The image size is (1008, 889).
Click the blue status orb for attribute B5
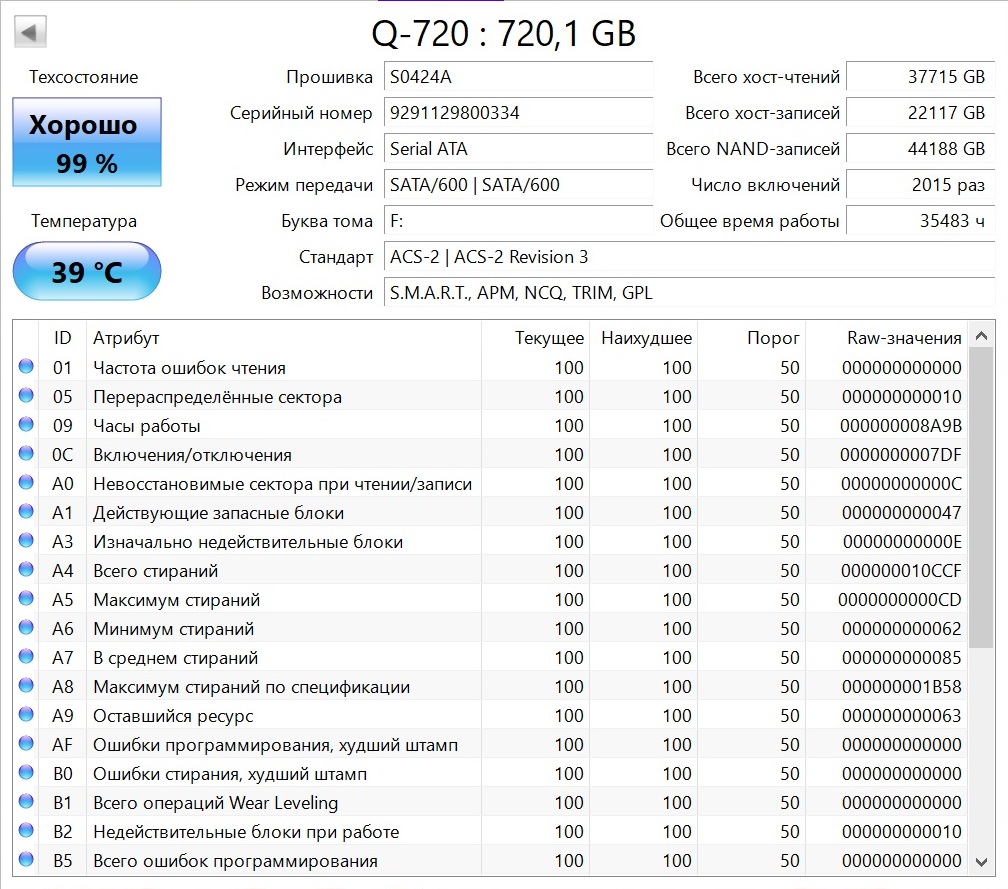coord(26,859)
